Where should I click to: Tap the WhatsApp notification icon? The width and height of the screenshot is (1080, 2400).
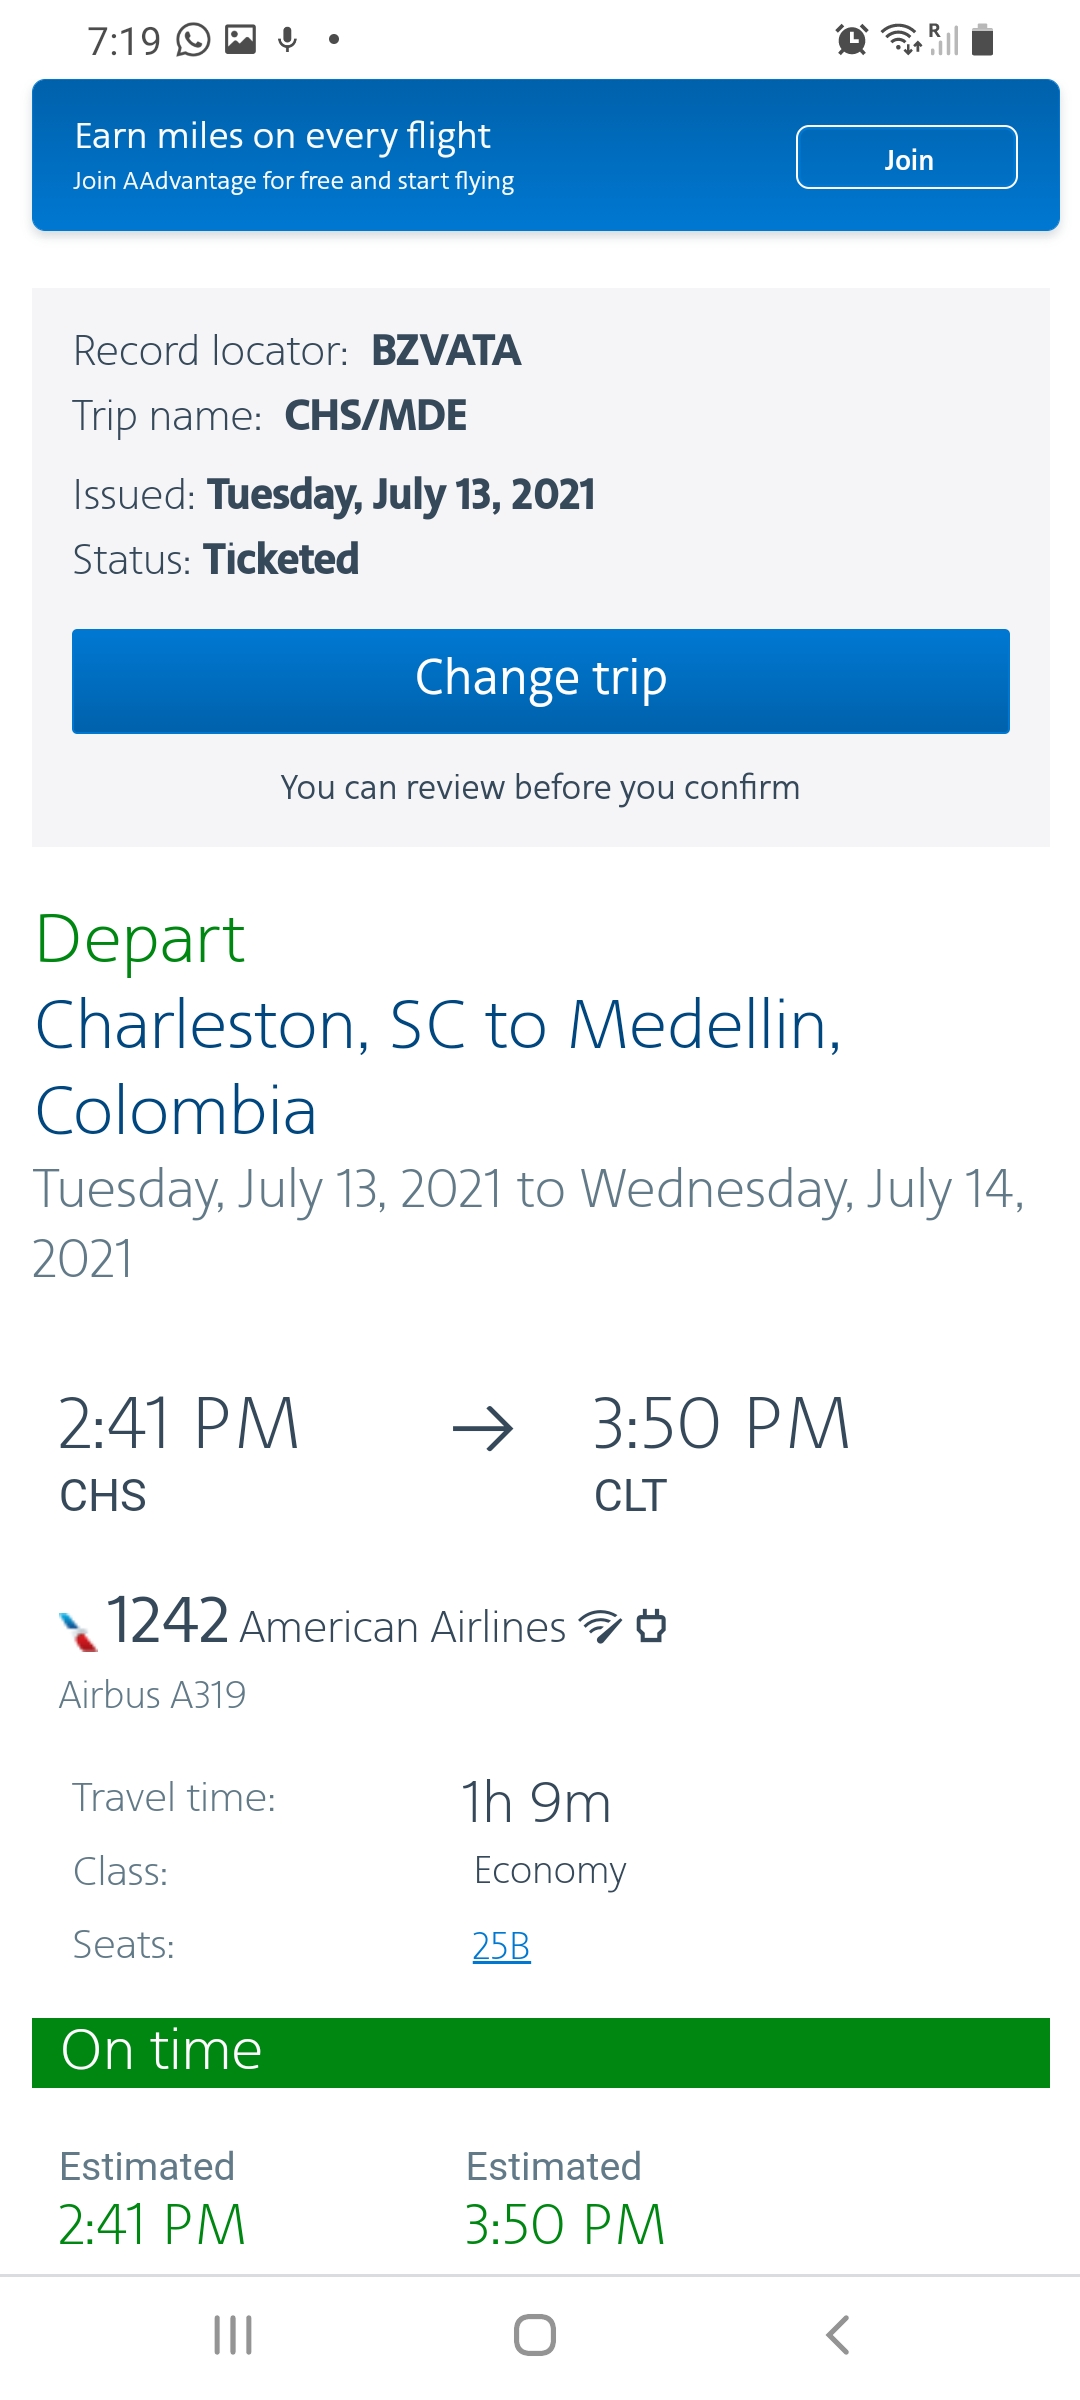click(193, 40)
